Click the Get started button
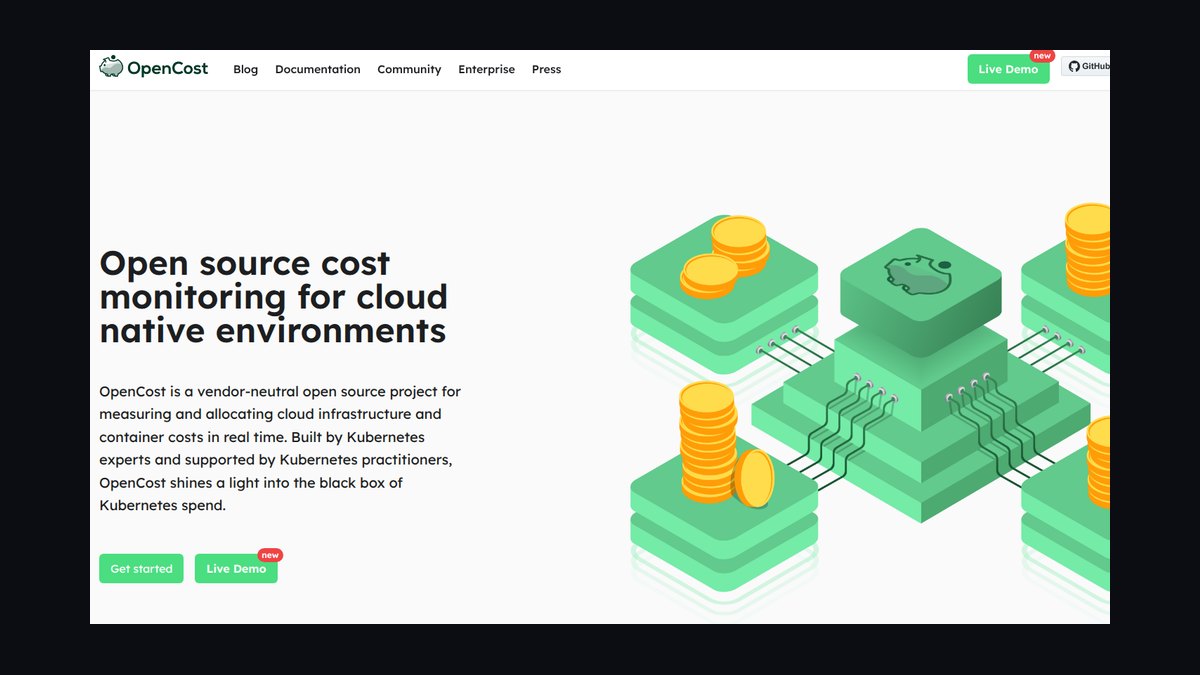The height and width of the screenshot is (675, 1200). [x=141, y=568]
